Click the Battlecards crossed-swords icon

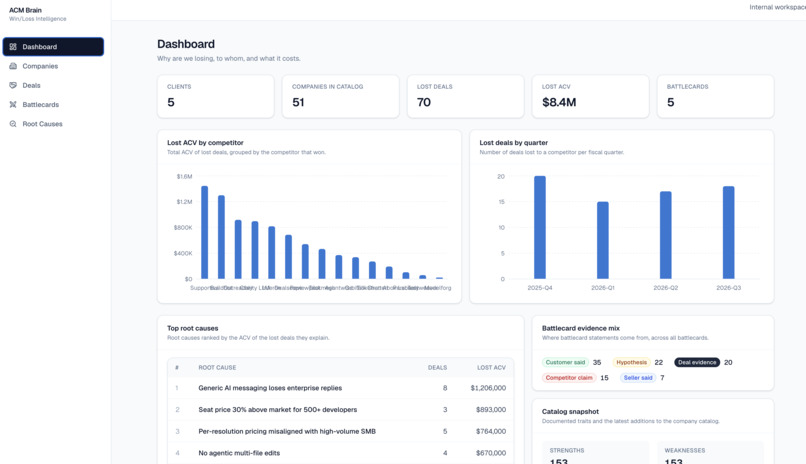(13, 104)
